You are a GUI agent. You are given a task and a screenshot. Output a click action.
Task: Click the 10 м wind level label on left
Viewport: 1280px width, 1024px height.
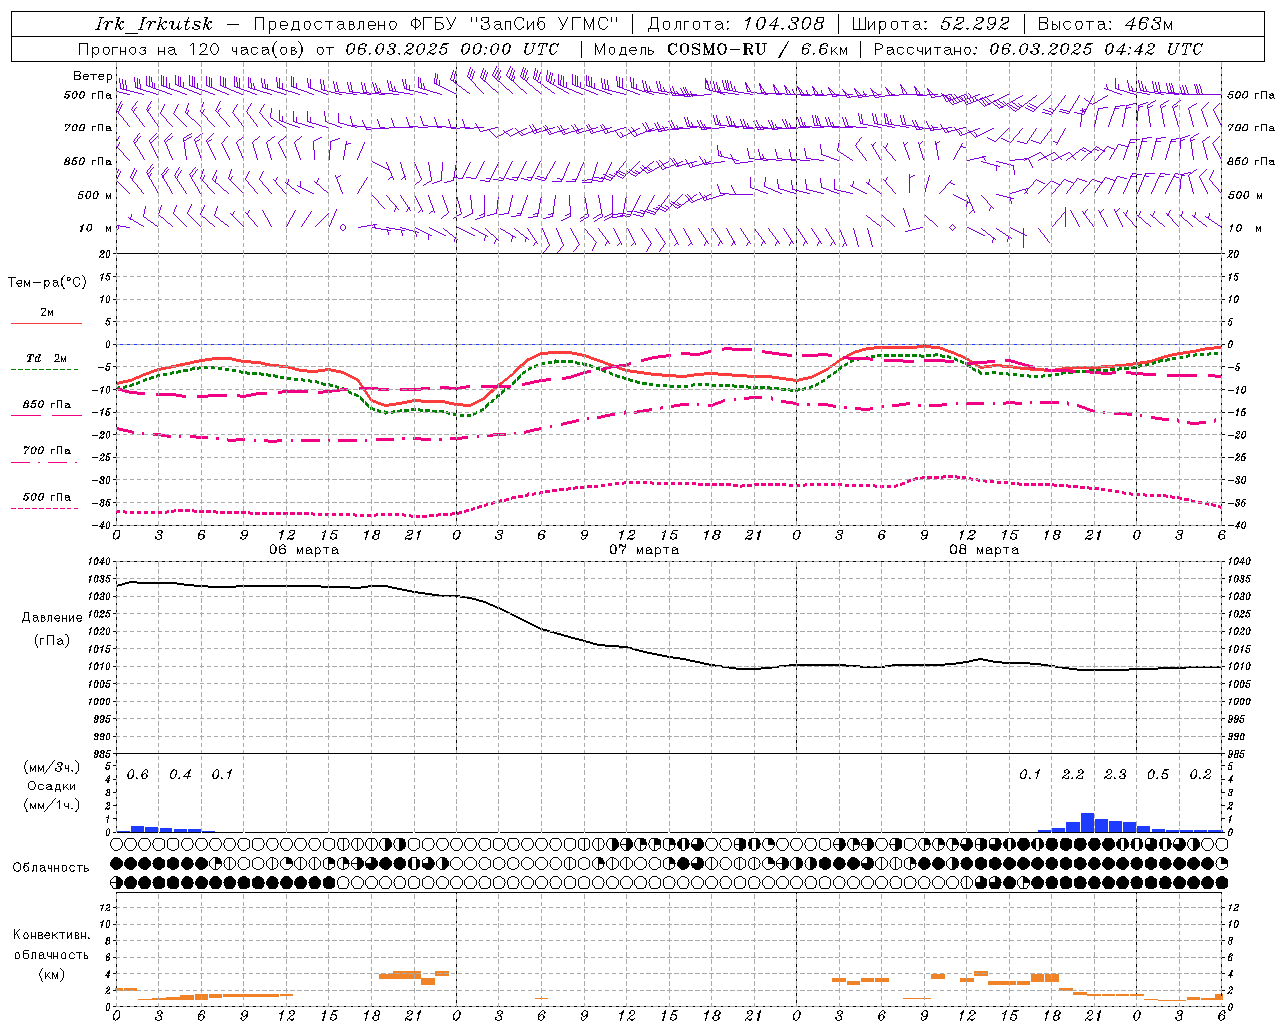[96, 228]
